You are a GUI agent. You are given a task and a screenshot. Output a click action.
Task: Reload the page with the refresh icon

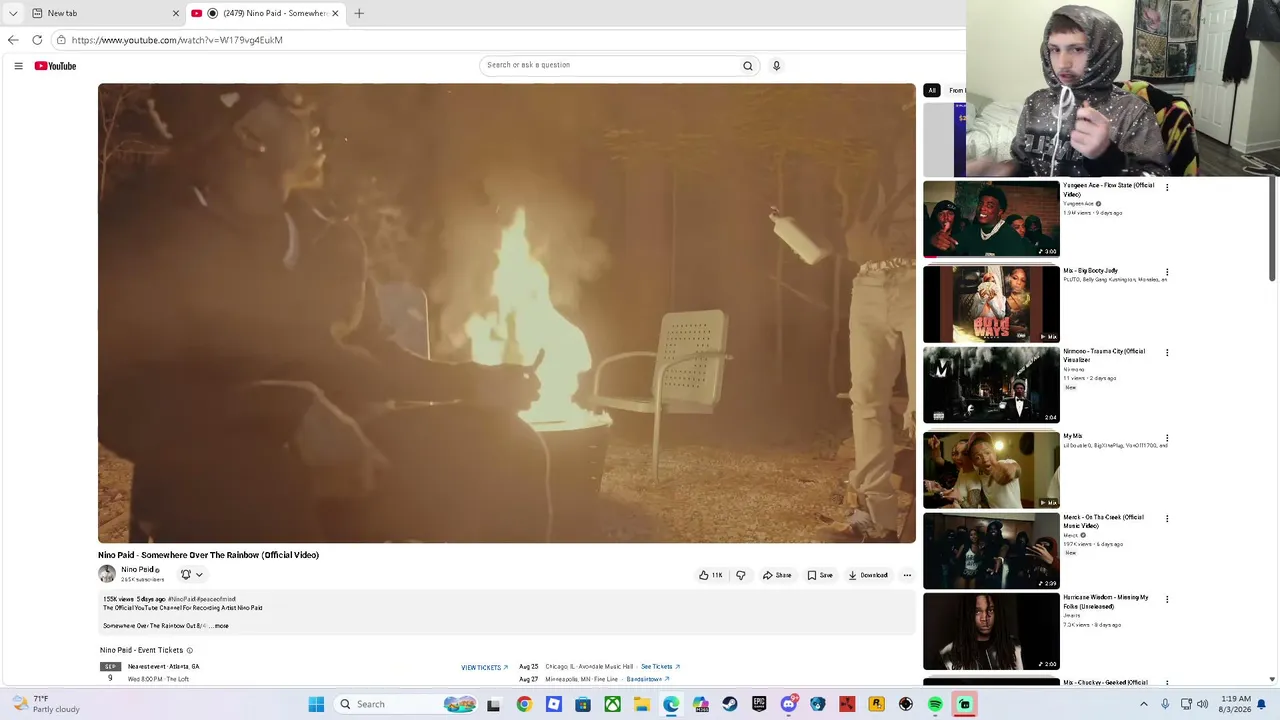pos(37,40)
